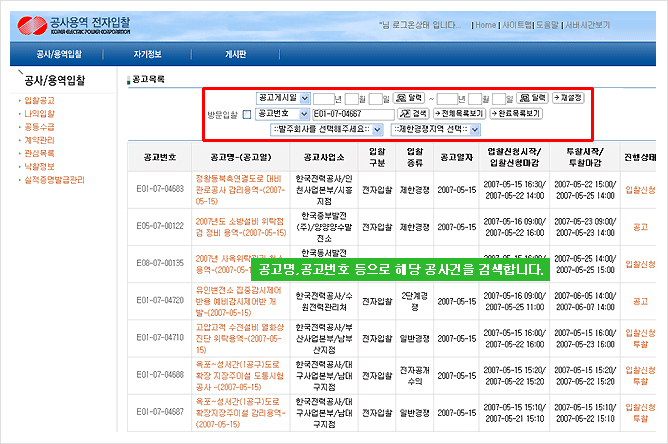Click notice number E01-07-04683
Image resolution: width=668 pixels, height=444 pixels.
click(x=160, y=189)
